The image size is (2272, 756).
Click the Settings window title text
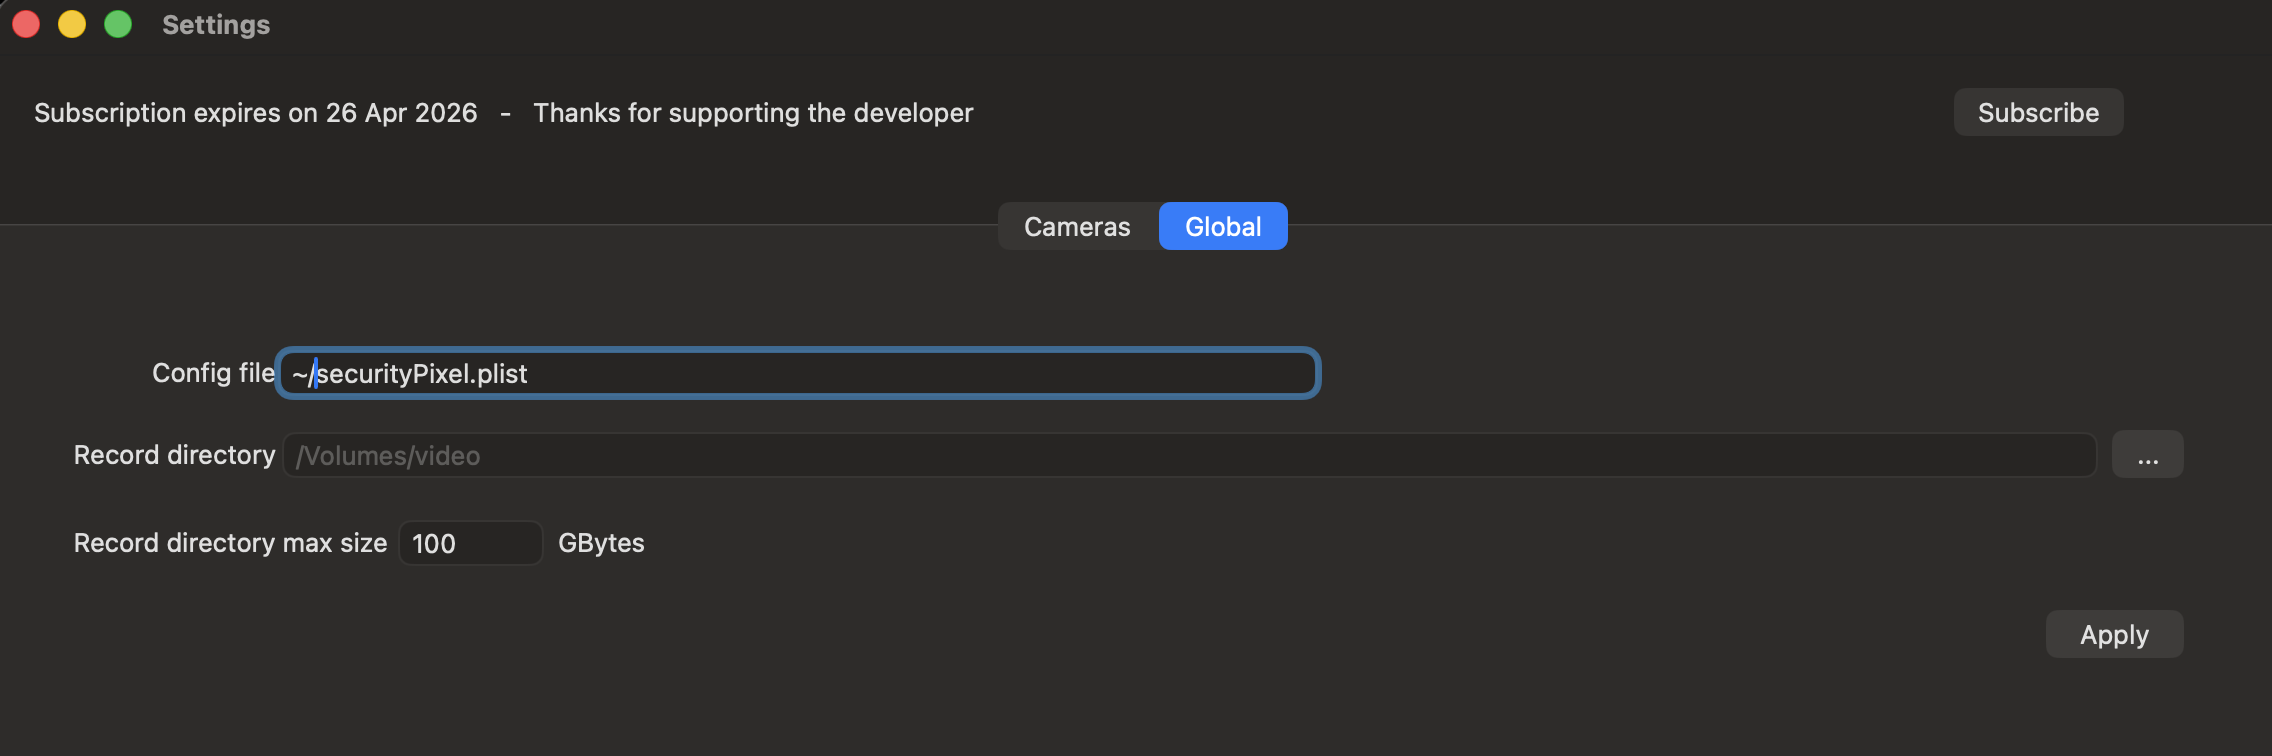[x=216, y=25]
